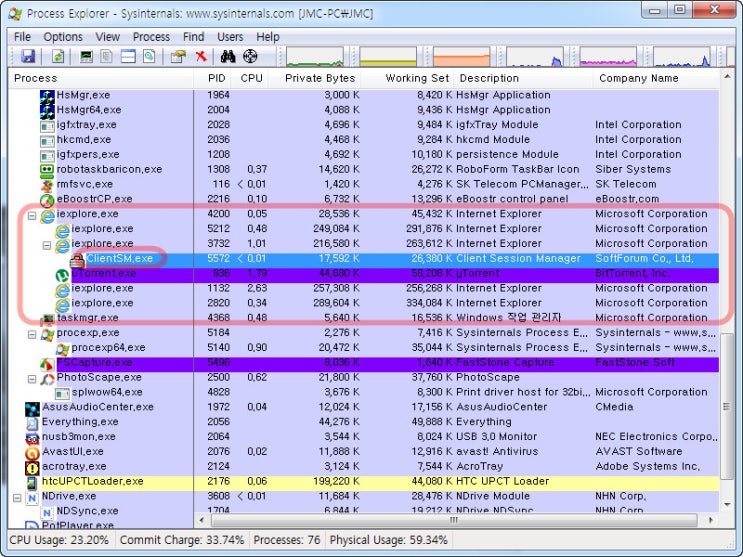
Task: Open the Options menu
Action: 63,37
